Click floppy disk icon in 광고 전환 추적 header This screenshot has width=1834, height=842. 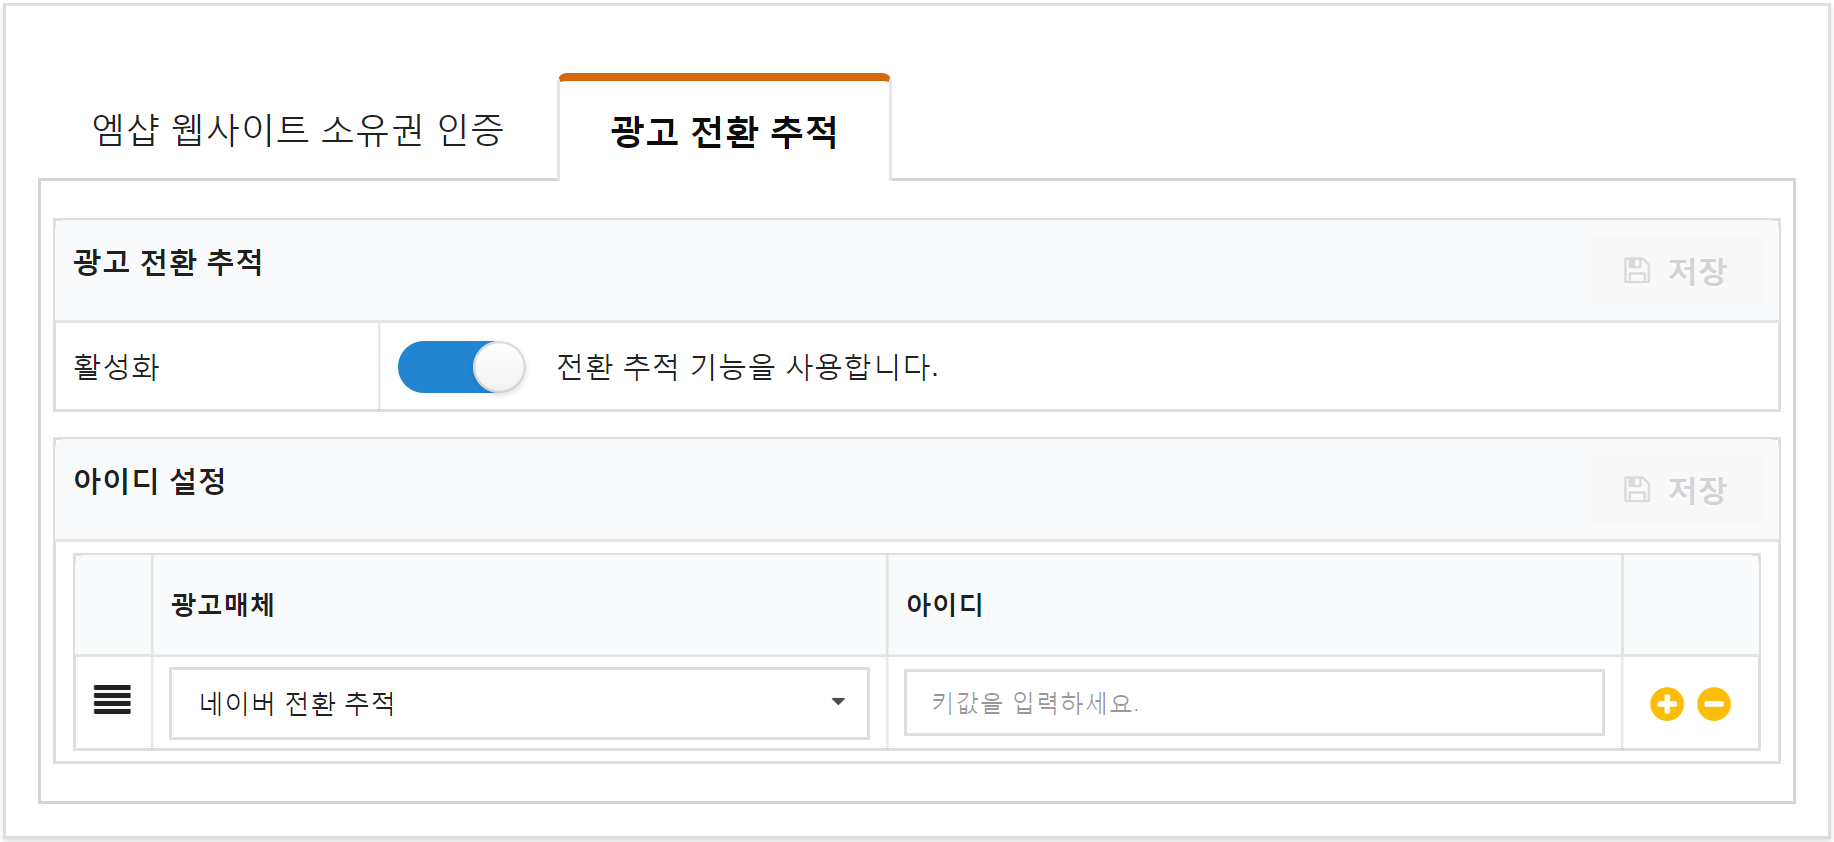(x=1637, y=270)
